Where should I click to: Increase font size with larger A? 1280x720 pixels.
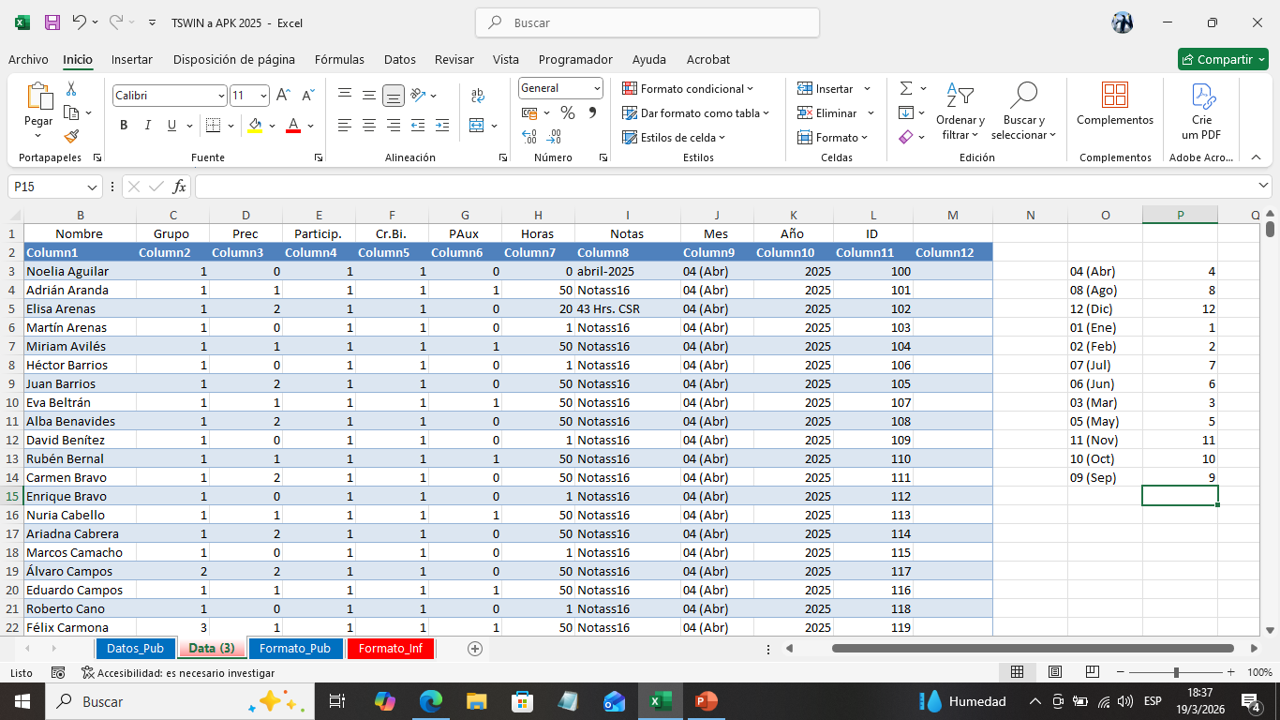[x=283, y=95]
